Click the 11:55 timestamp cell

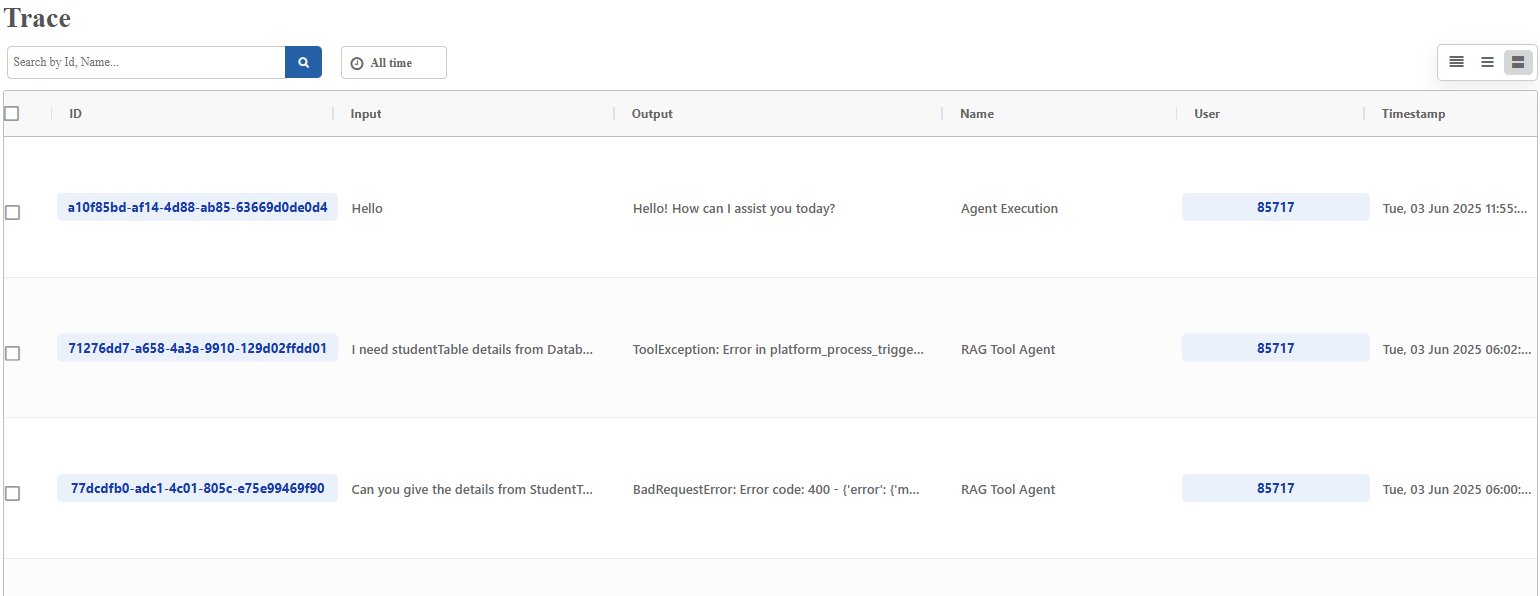click(1455, 209)
